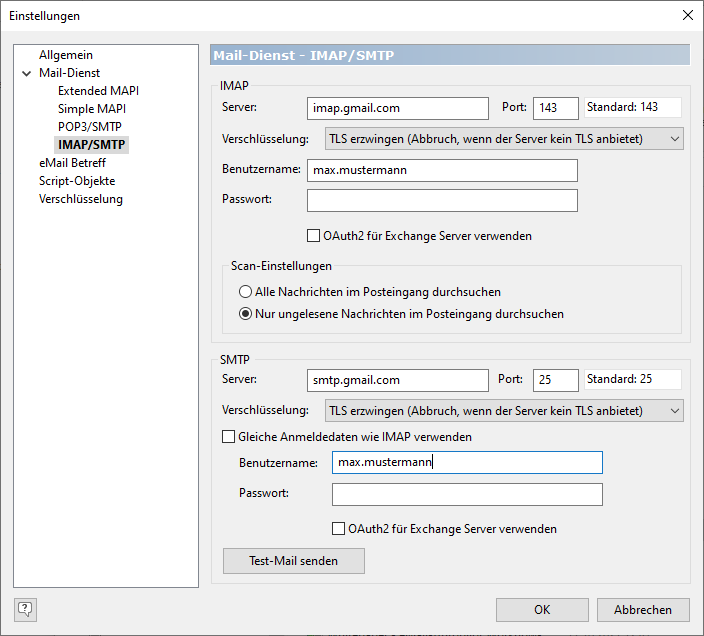Enable OAuth2 for Exchange under IMAP

(314, 236)
